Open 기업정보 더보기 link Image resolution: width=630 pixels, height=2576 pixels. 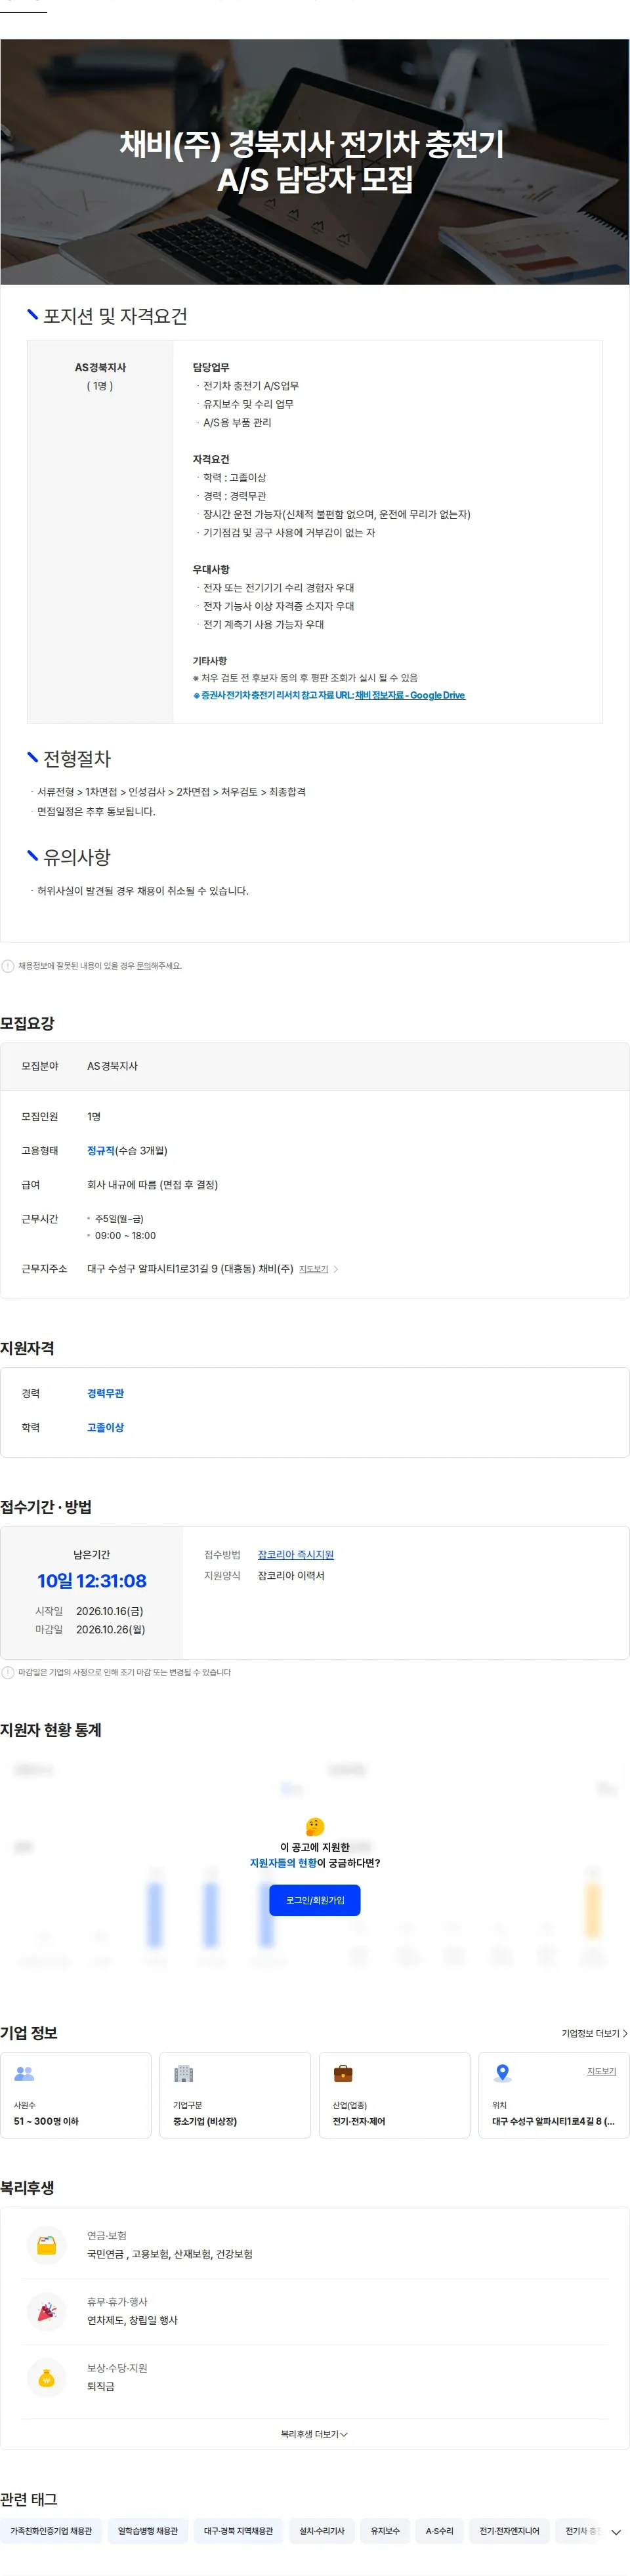coord(594,2033)
